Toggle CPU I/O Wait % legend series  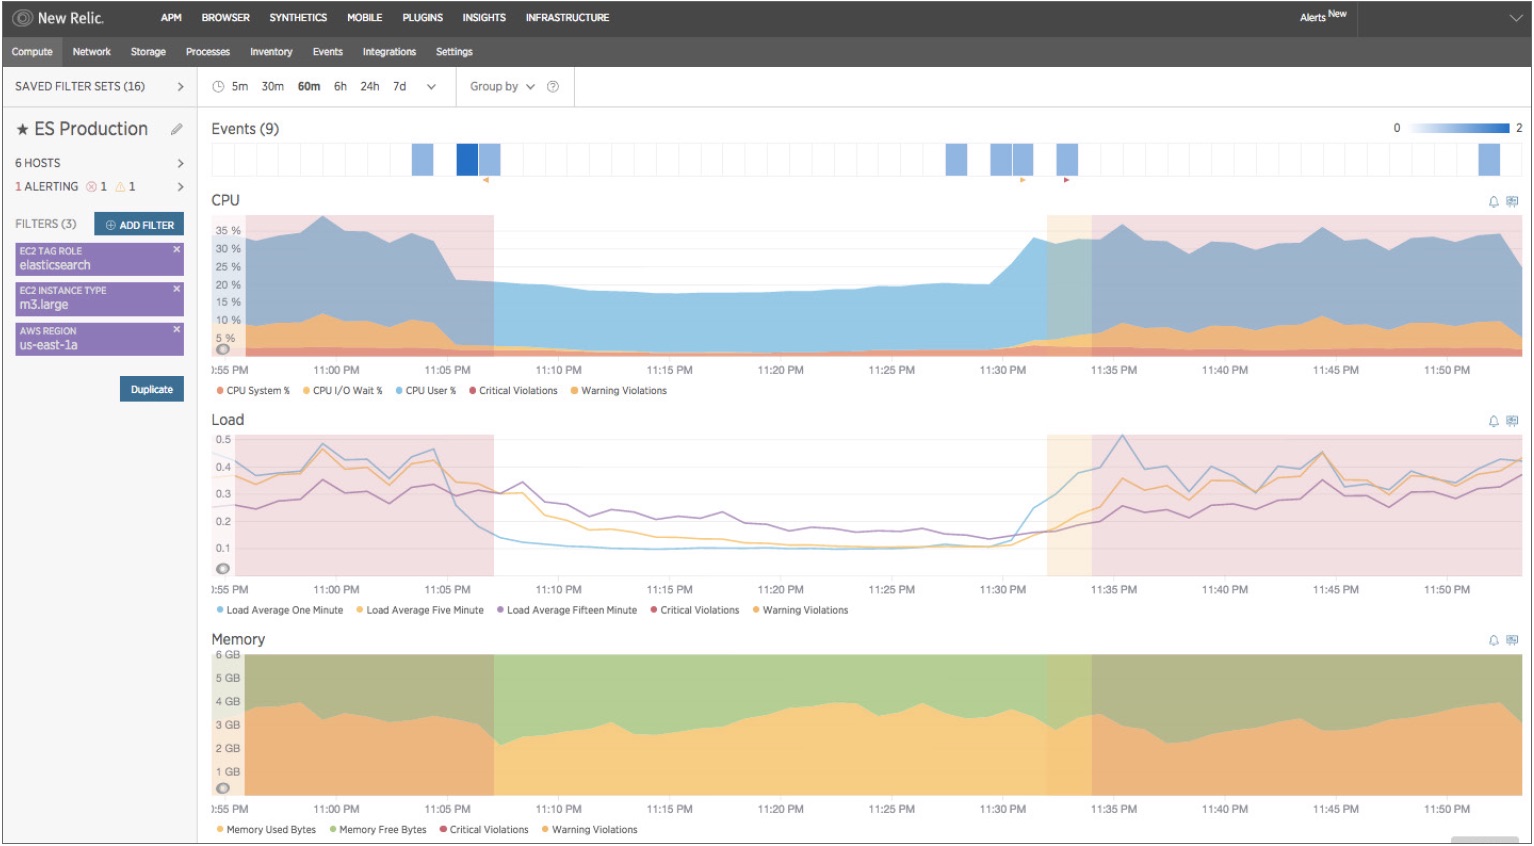coord(342,391)
